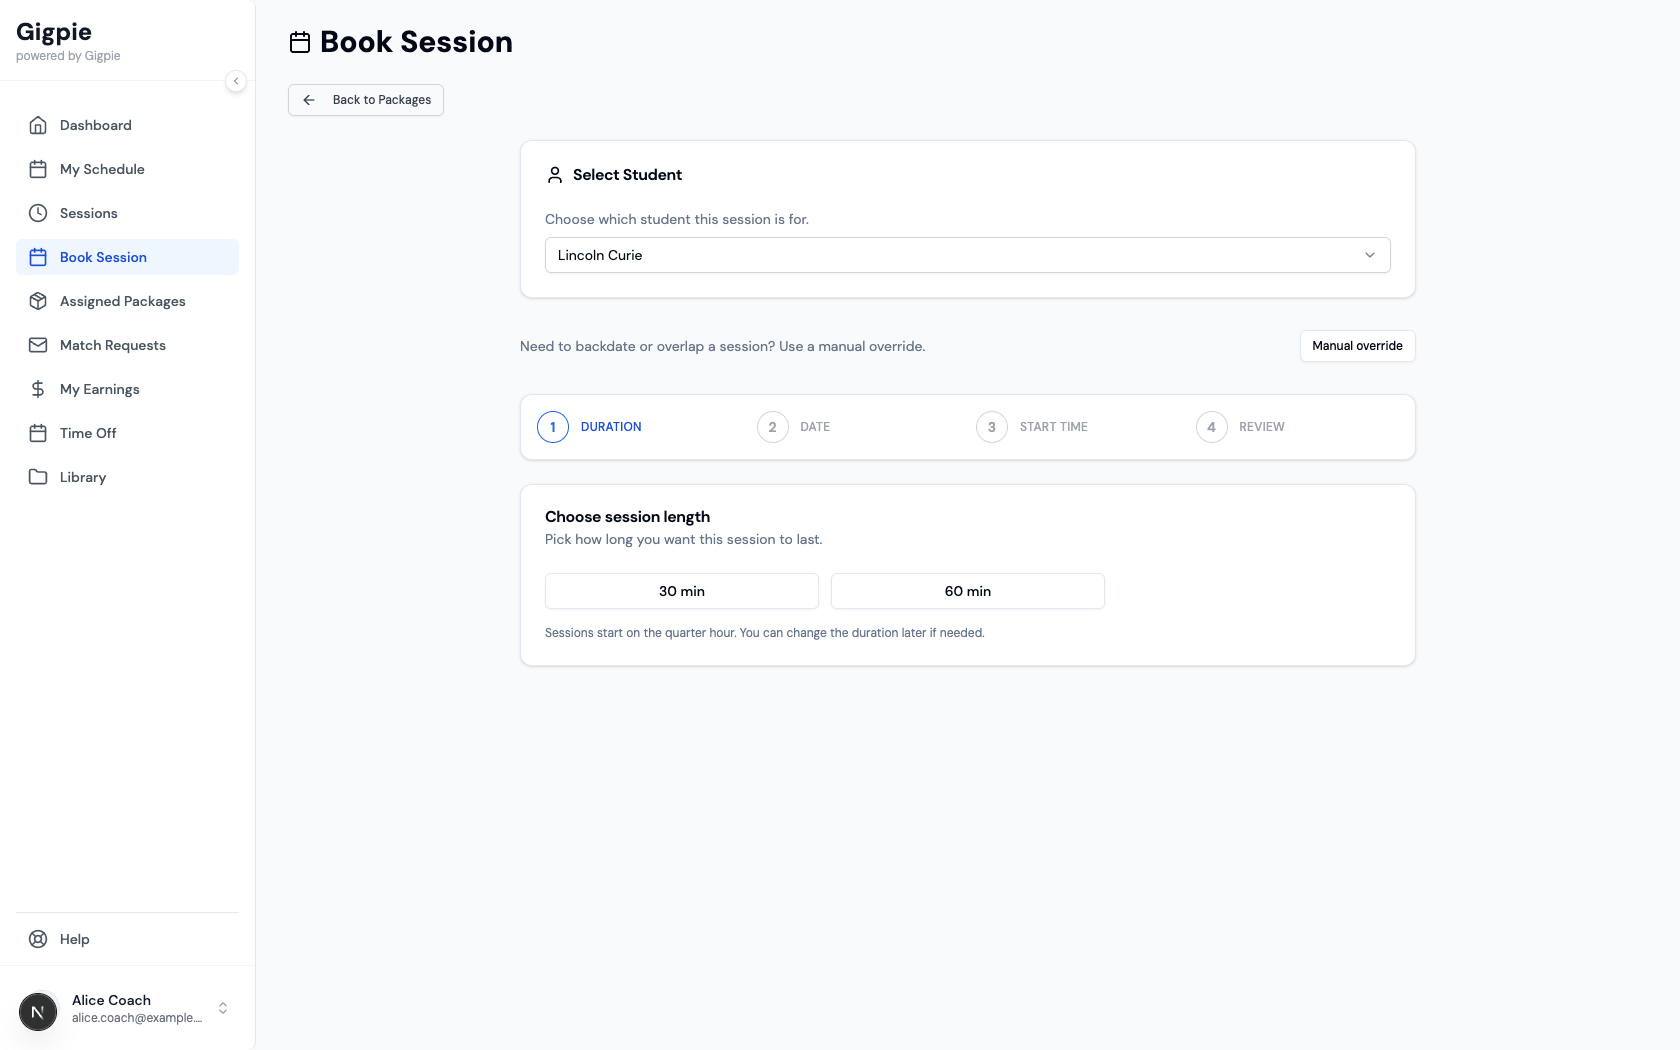The height and width of the screenshot is (1050, 1680).
Task: Click the Library folder icon
Action: [x=38, y=477]
